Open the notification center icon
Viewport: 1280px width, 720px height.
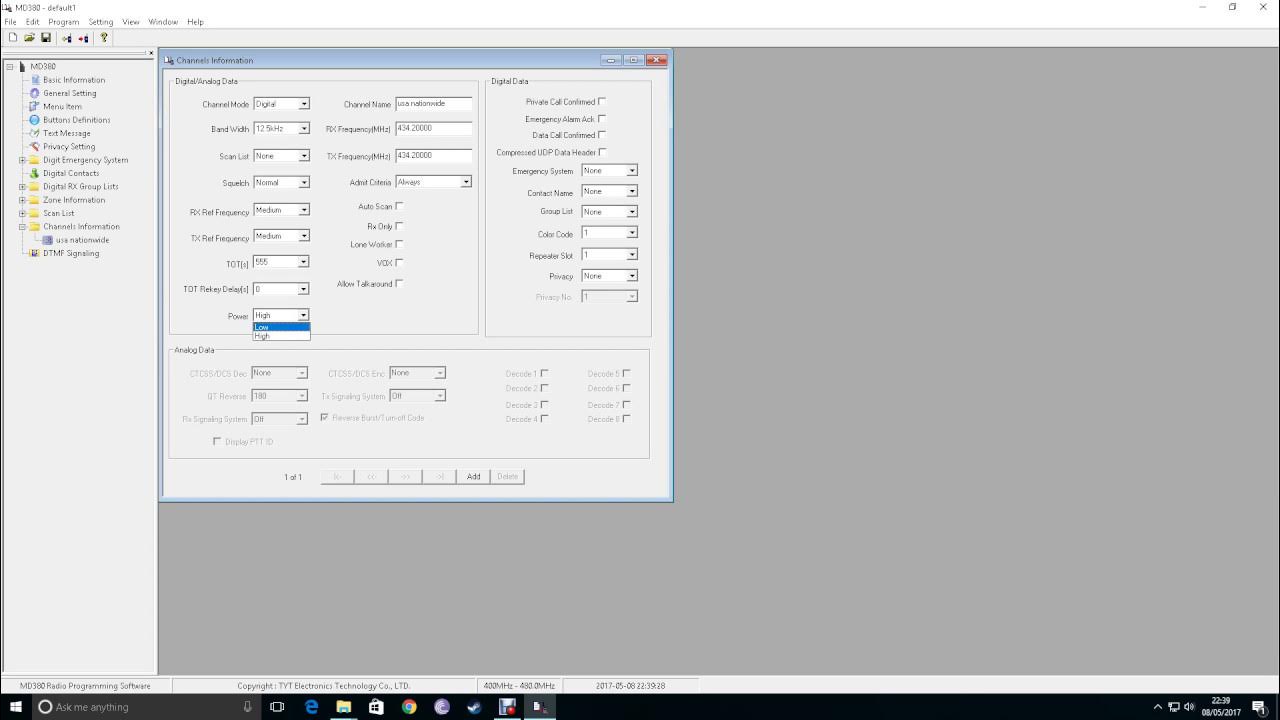tap(1259, 707)
